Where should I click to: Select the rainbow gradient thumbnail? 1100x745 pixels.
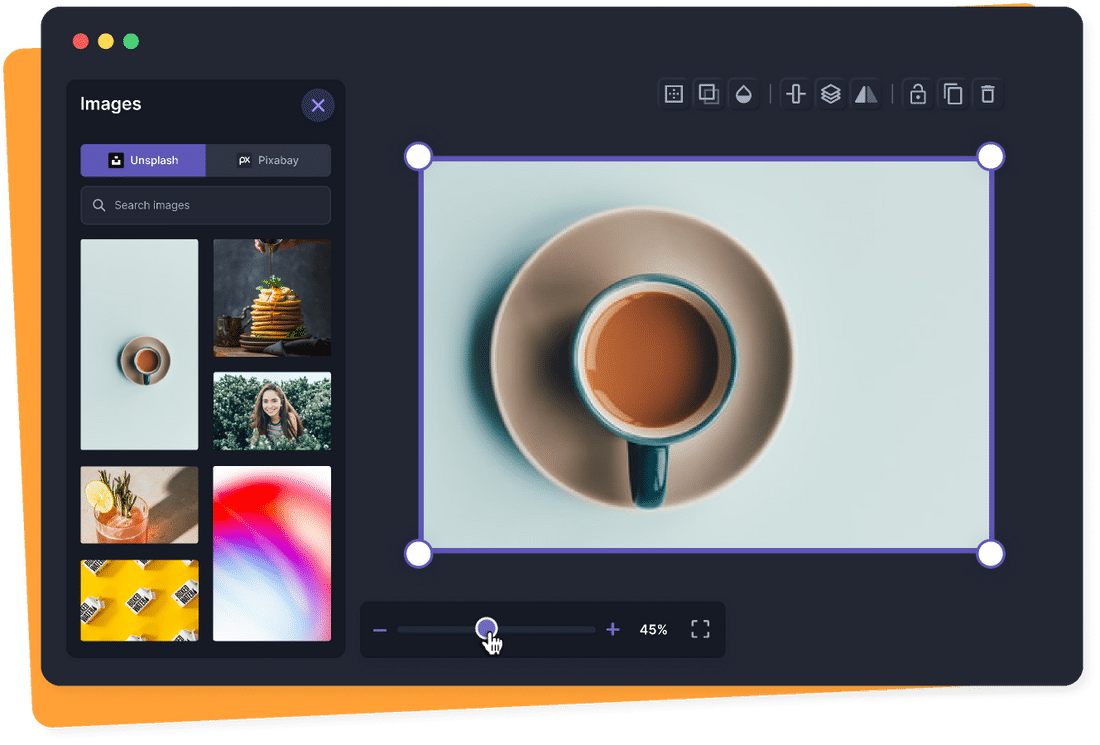tap(272, 552)
